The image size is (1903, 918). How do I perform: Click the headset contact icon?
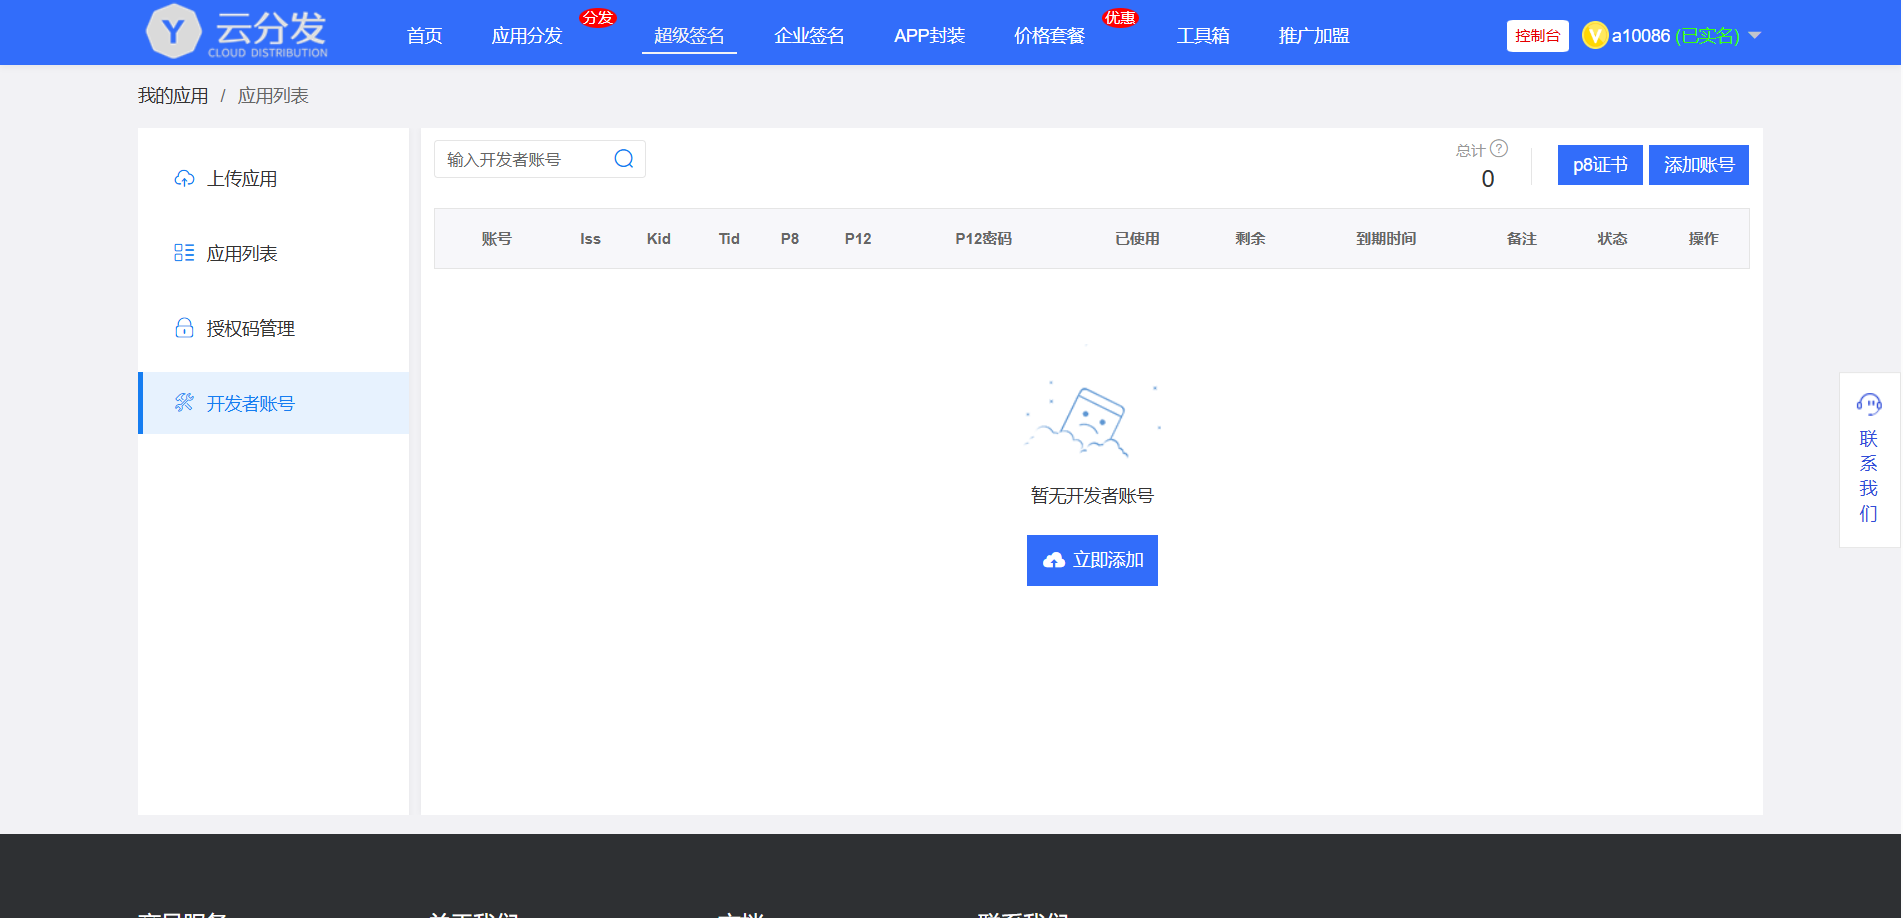point(1869,404)
